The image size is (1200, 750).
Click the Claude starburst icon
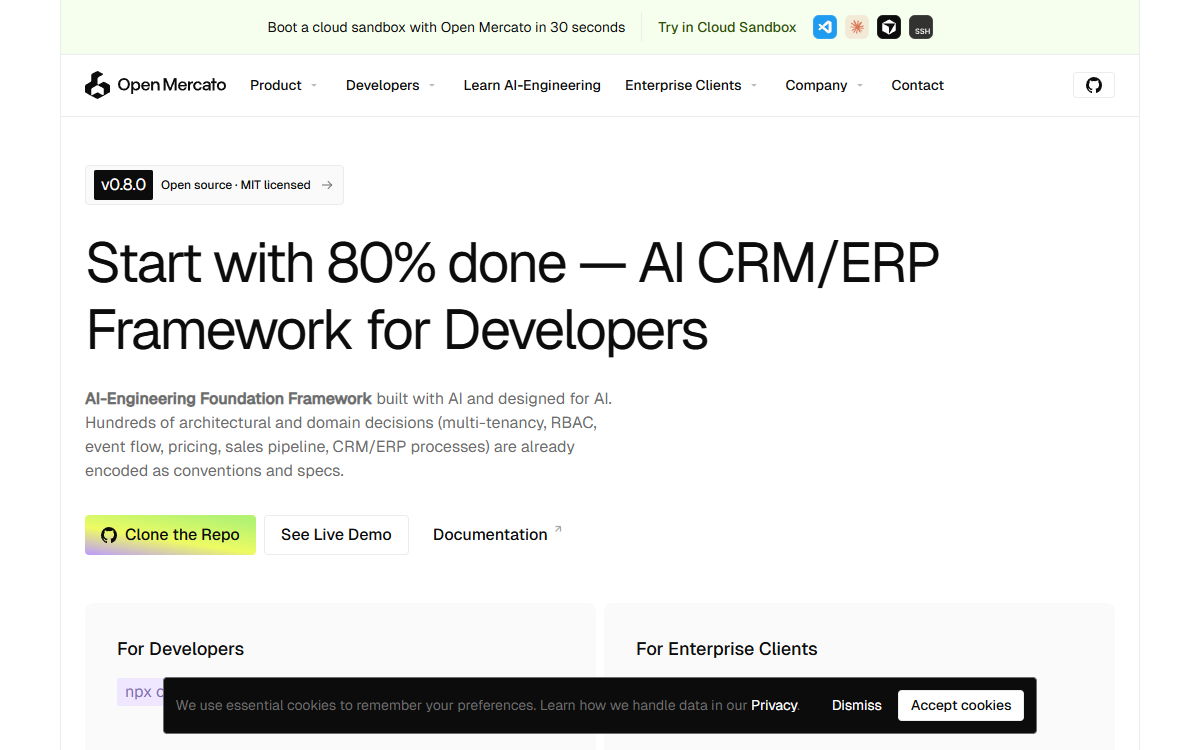pyautogui.click(x=857, y=27)
